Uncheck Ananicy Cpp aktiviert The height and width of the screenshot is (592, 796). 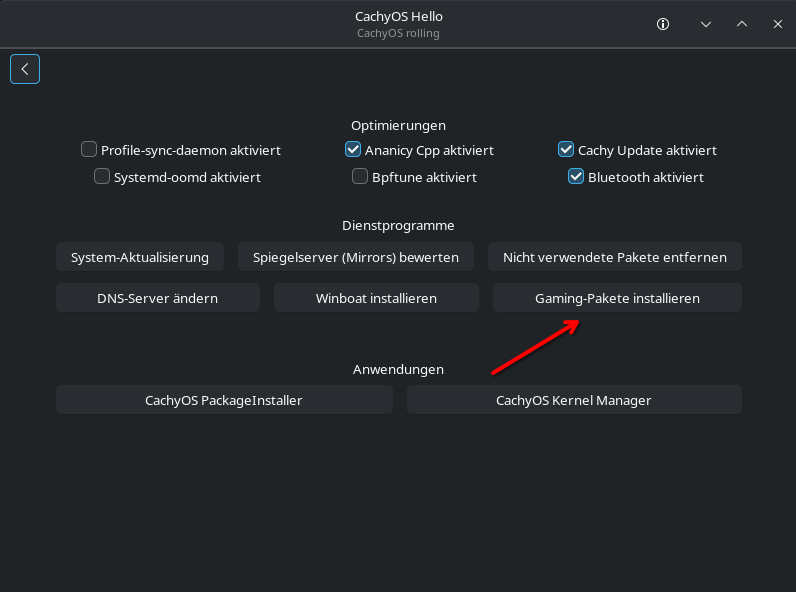click(353, 149)
